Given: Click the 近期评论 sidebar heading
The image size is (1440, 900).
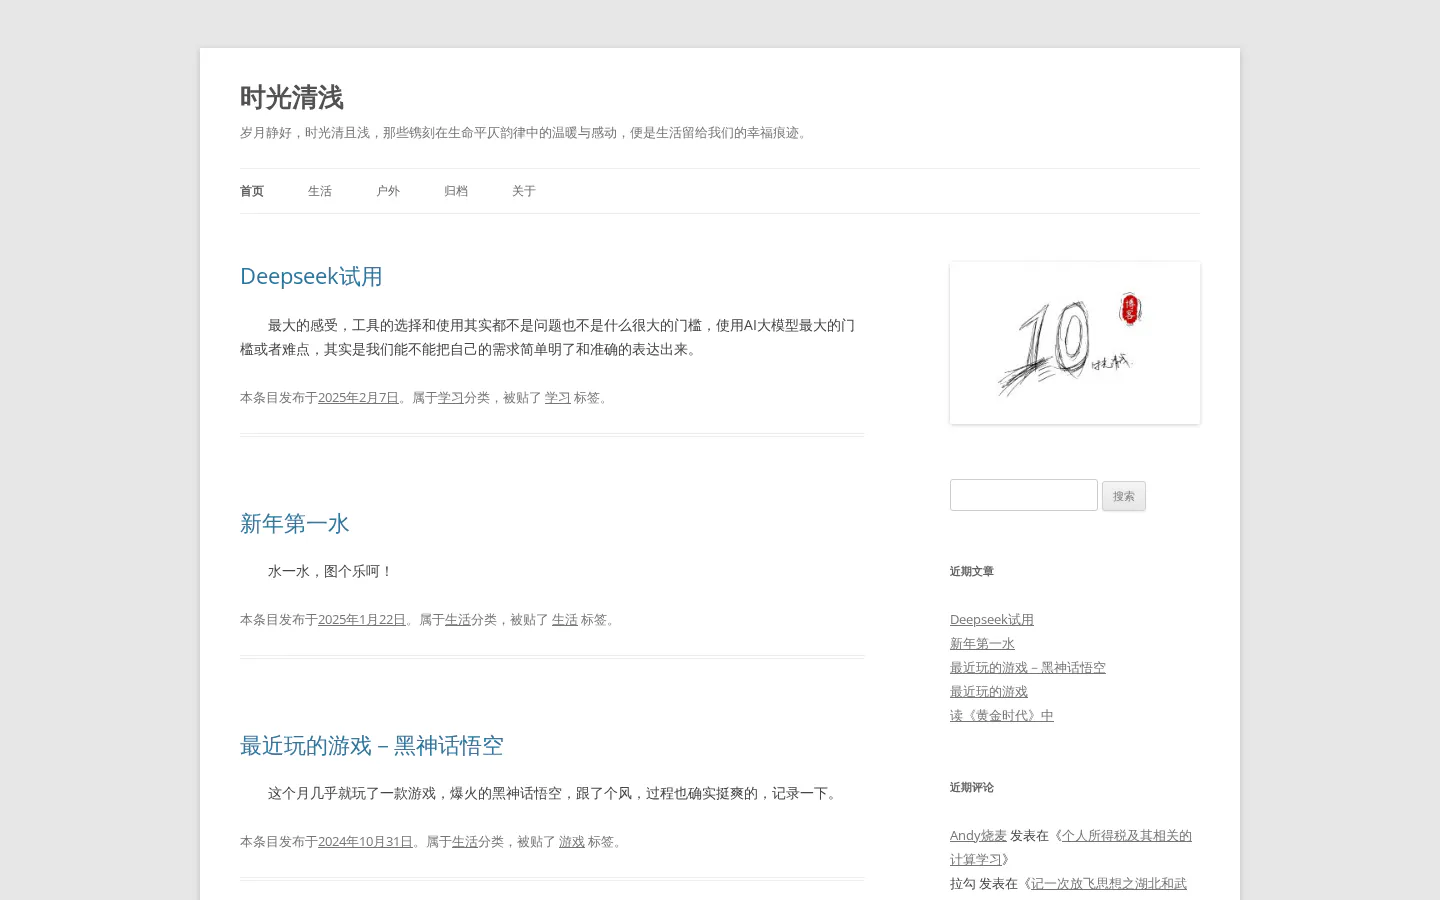Looking at the screenshot, I should [x=972, y=787].
